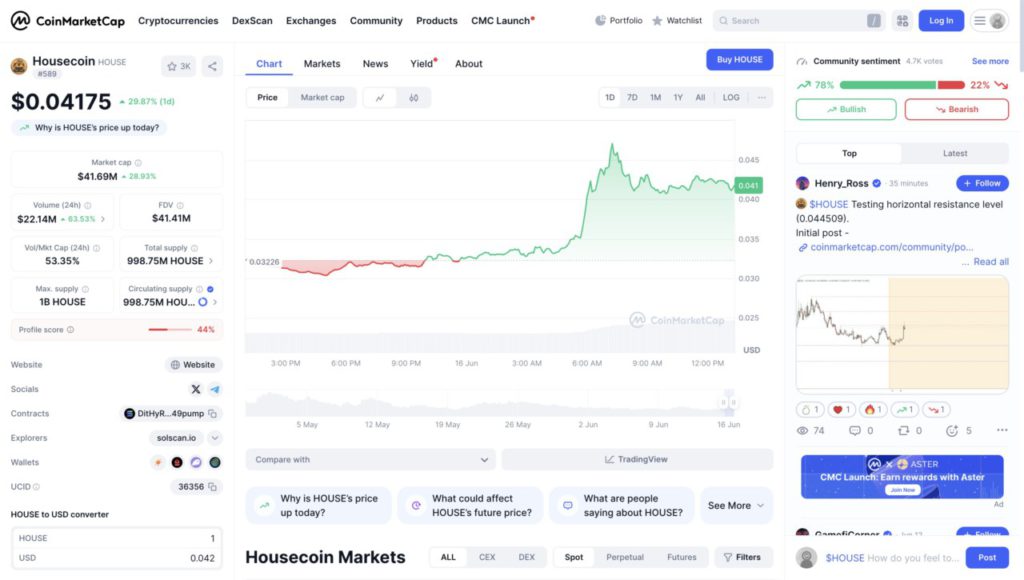Click the CoinMarketCap logo
The height and width of the screenshot is (580, 1024).
click(x=67, y=21)
